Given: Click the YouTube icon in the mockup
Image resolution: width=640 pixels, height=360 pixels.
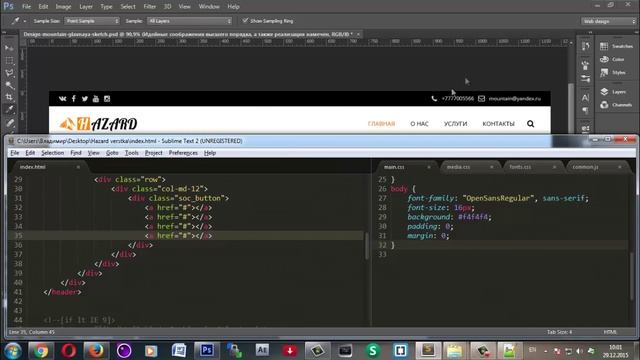Looking at the screenshot, I should [96, 99].
